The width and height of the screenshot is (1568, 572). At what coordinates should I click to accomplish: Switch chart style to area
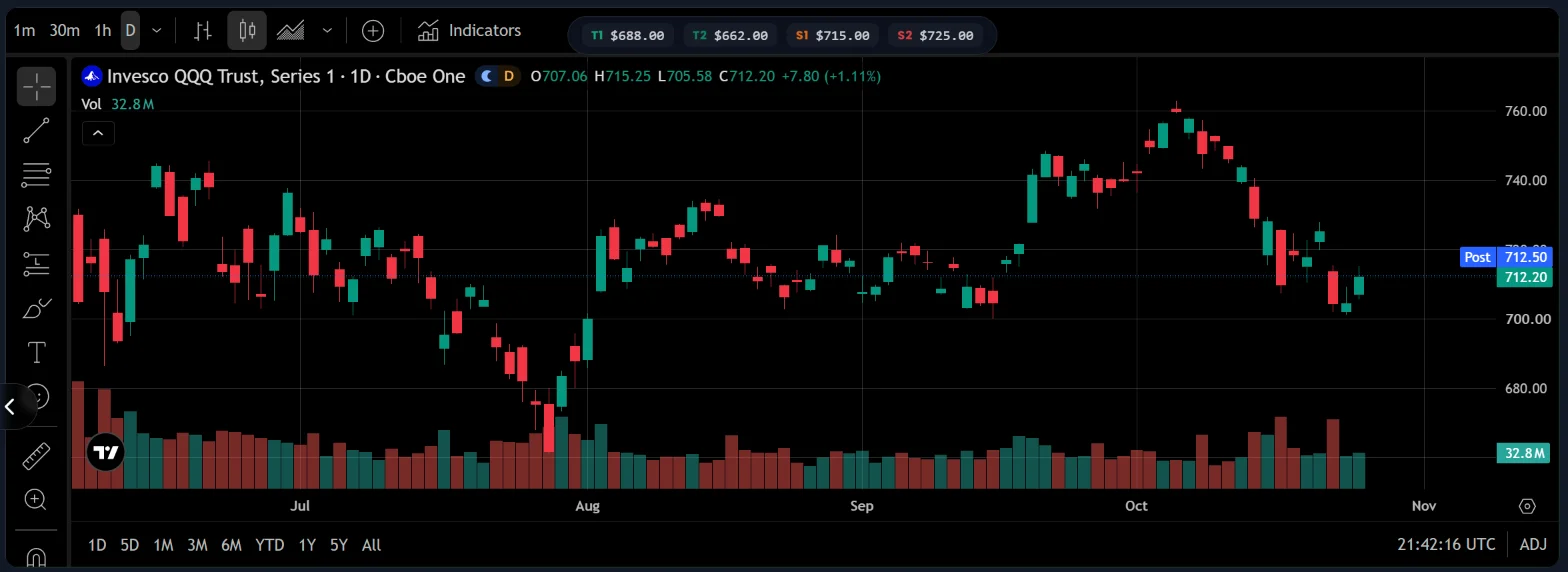(x=291, y=31)
